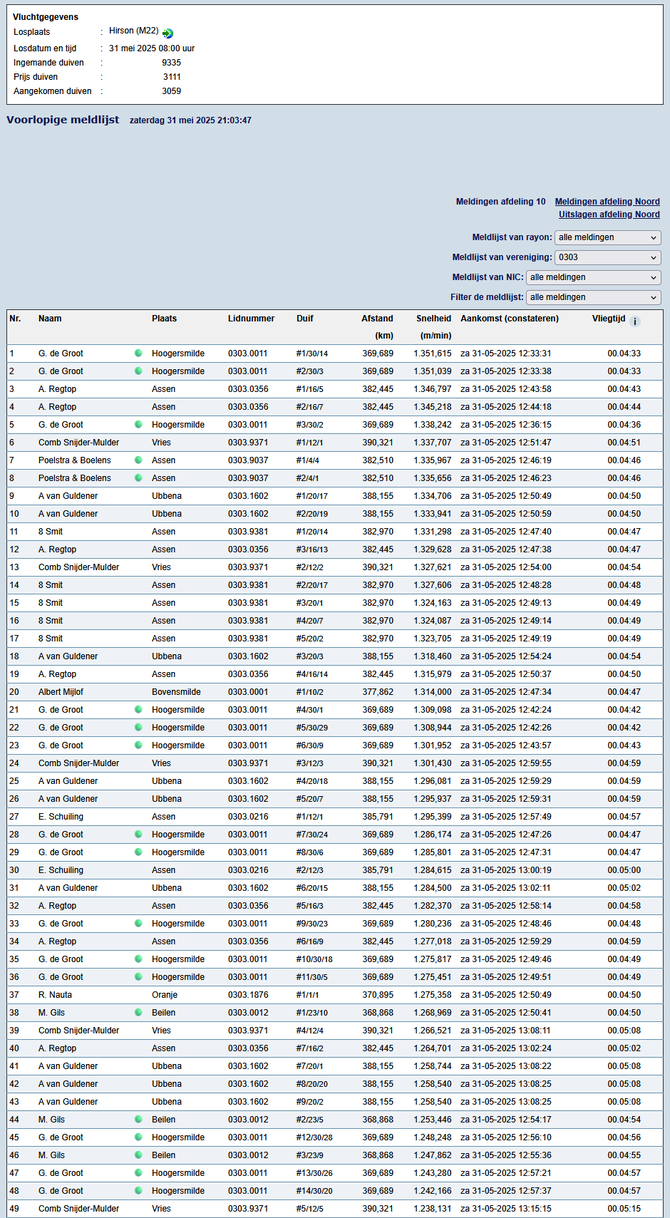Click the Snelheid column header
670x1218 pixels.
[433, 318]
